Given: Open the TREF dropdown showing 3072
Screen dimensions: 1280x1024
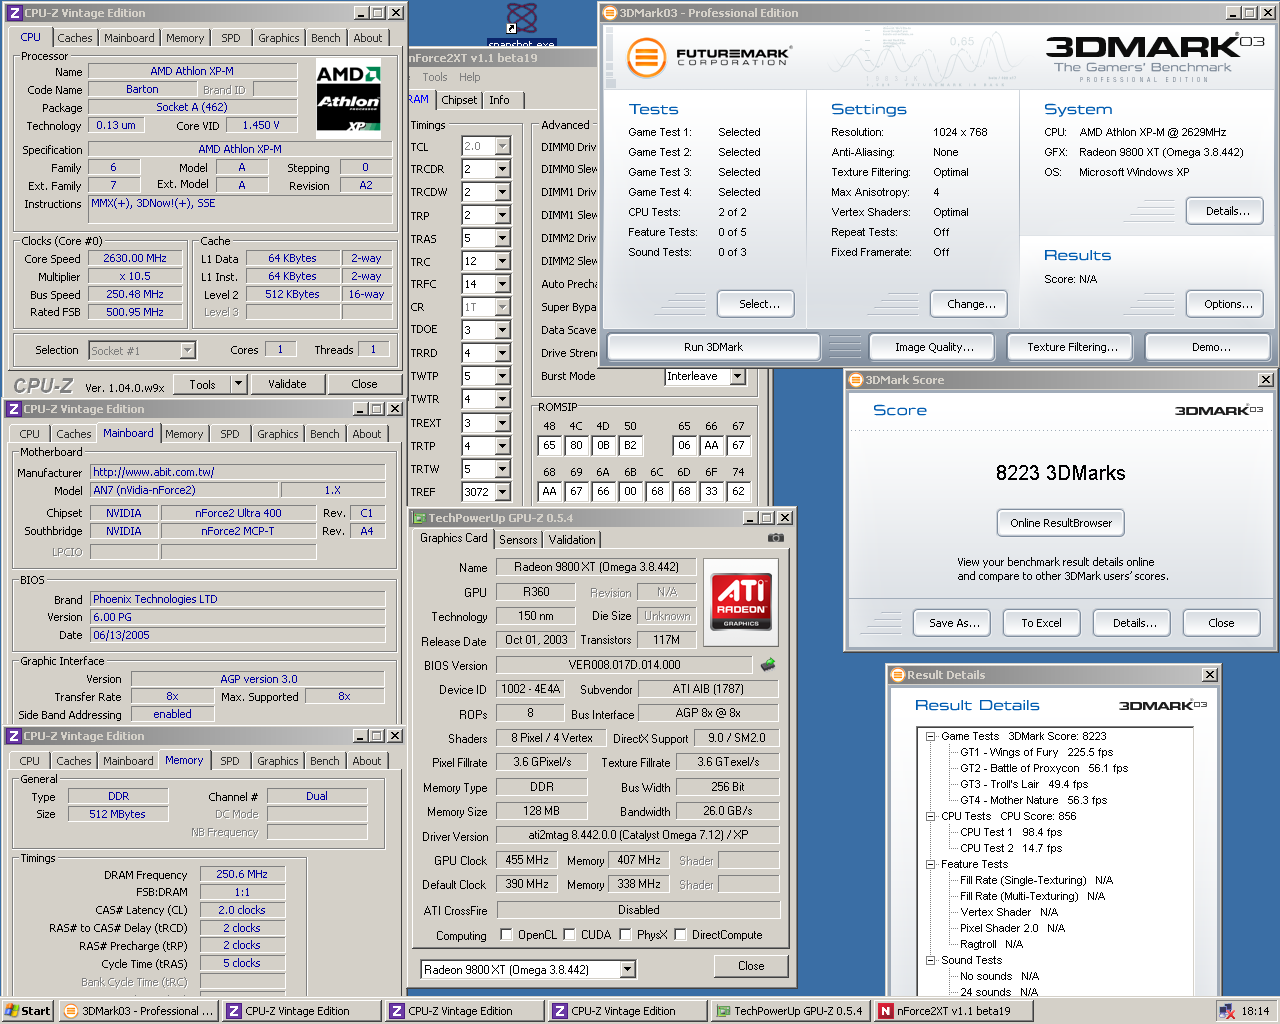Looking at the screenshot, I should 502,492.
